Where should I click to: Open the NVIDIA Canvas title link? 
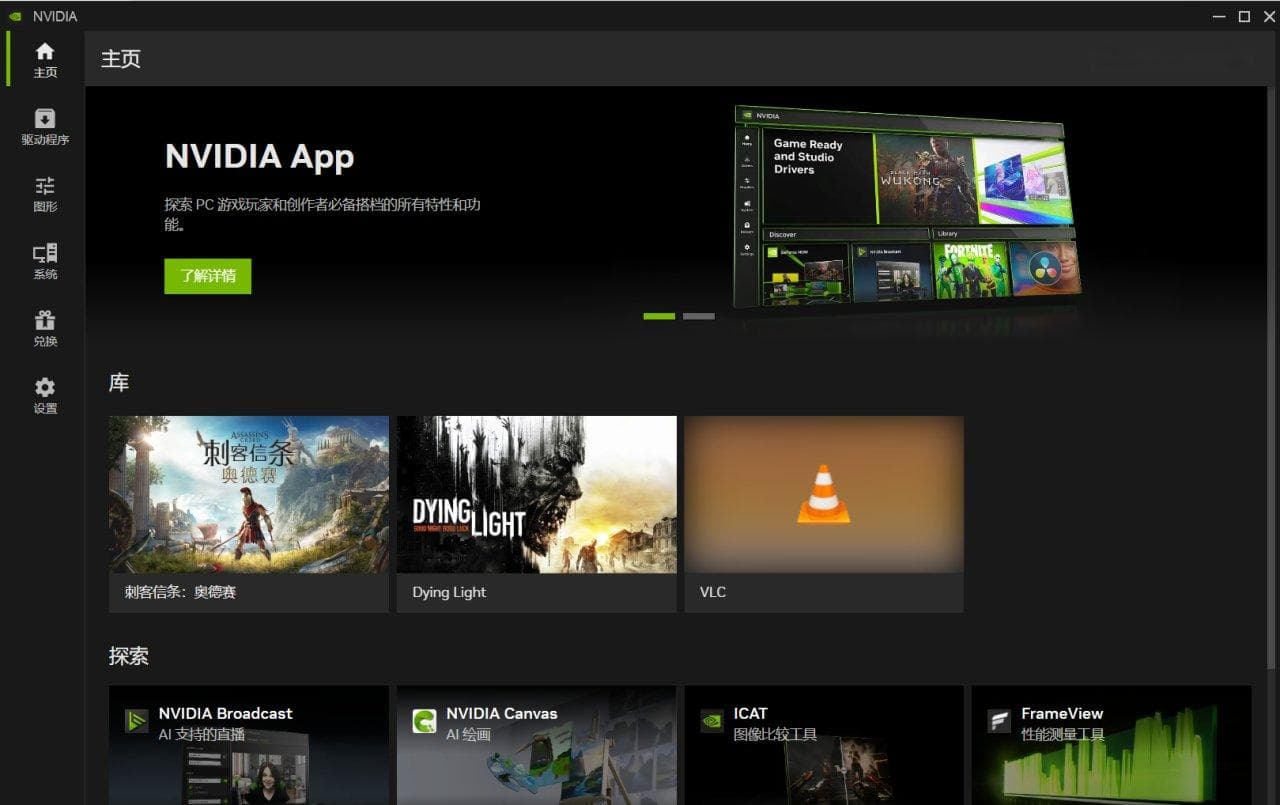[x=502, y=713]
